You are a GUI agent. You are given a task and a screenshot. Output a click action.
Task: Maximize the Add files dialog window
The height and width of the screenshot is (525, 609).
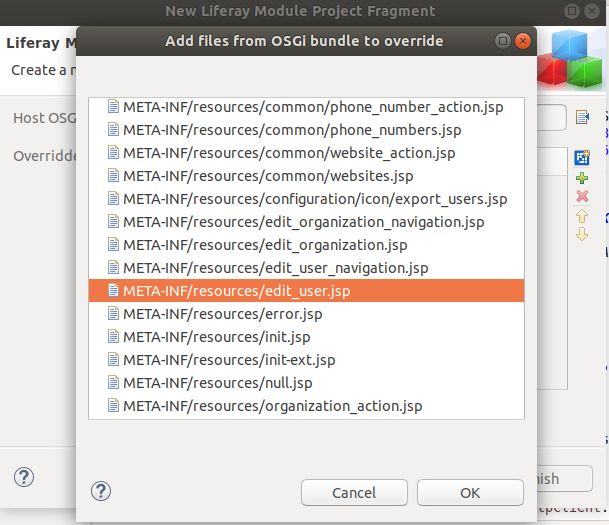(x=503, y=41)
